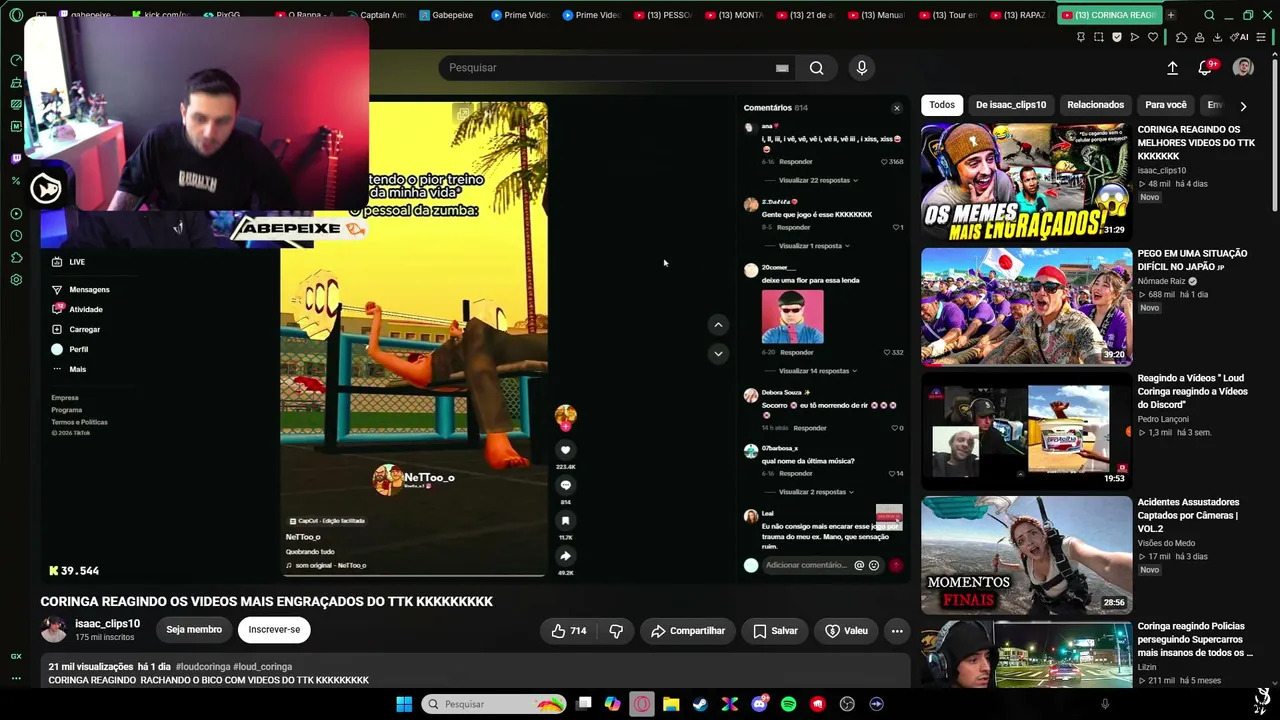Open YouTube notifications bell

pos(1205,68)
